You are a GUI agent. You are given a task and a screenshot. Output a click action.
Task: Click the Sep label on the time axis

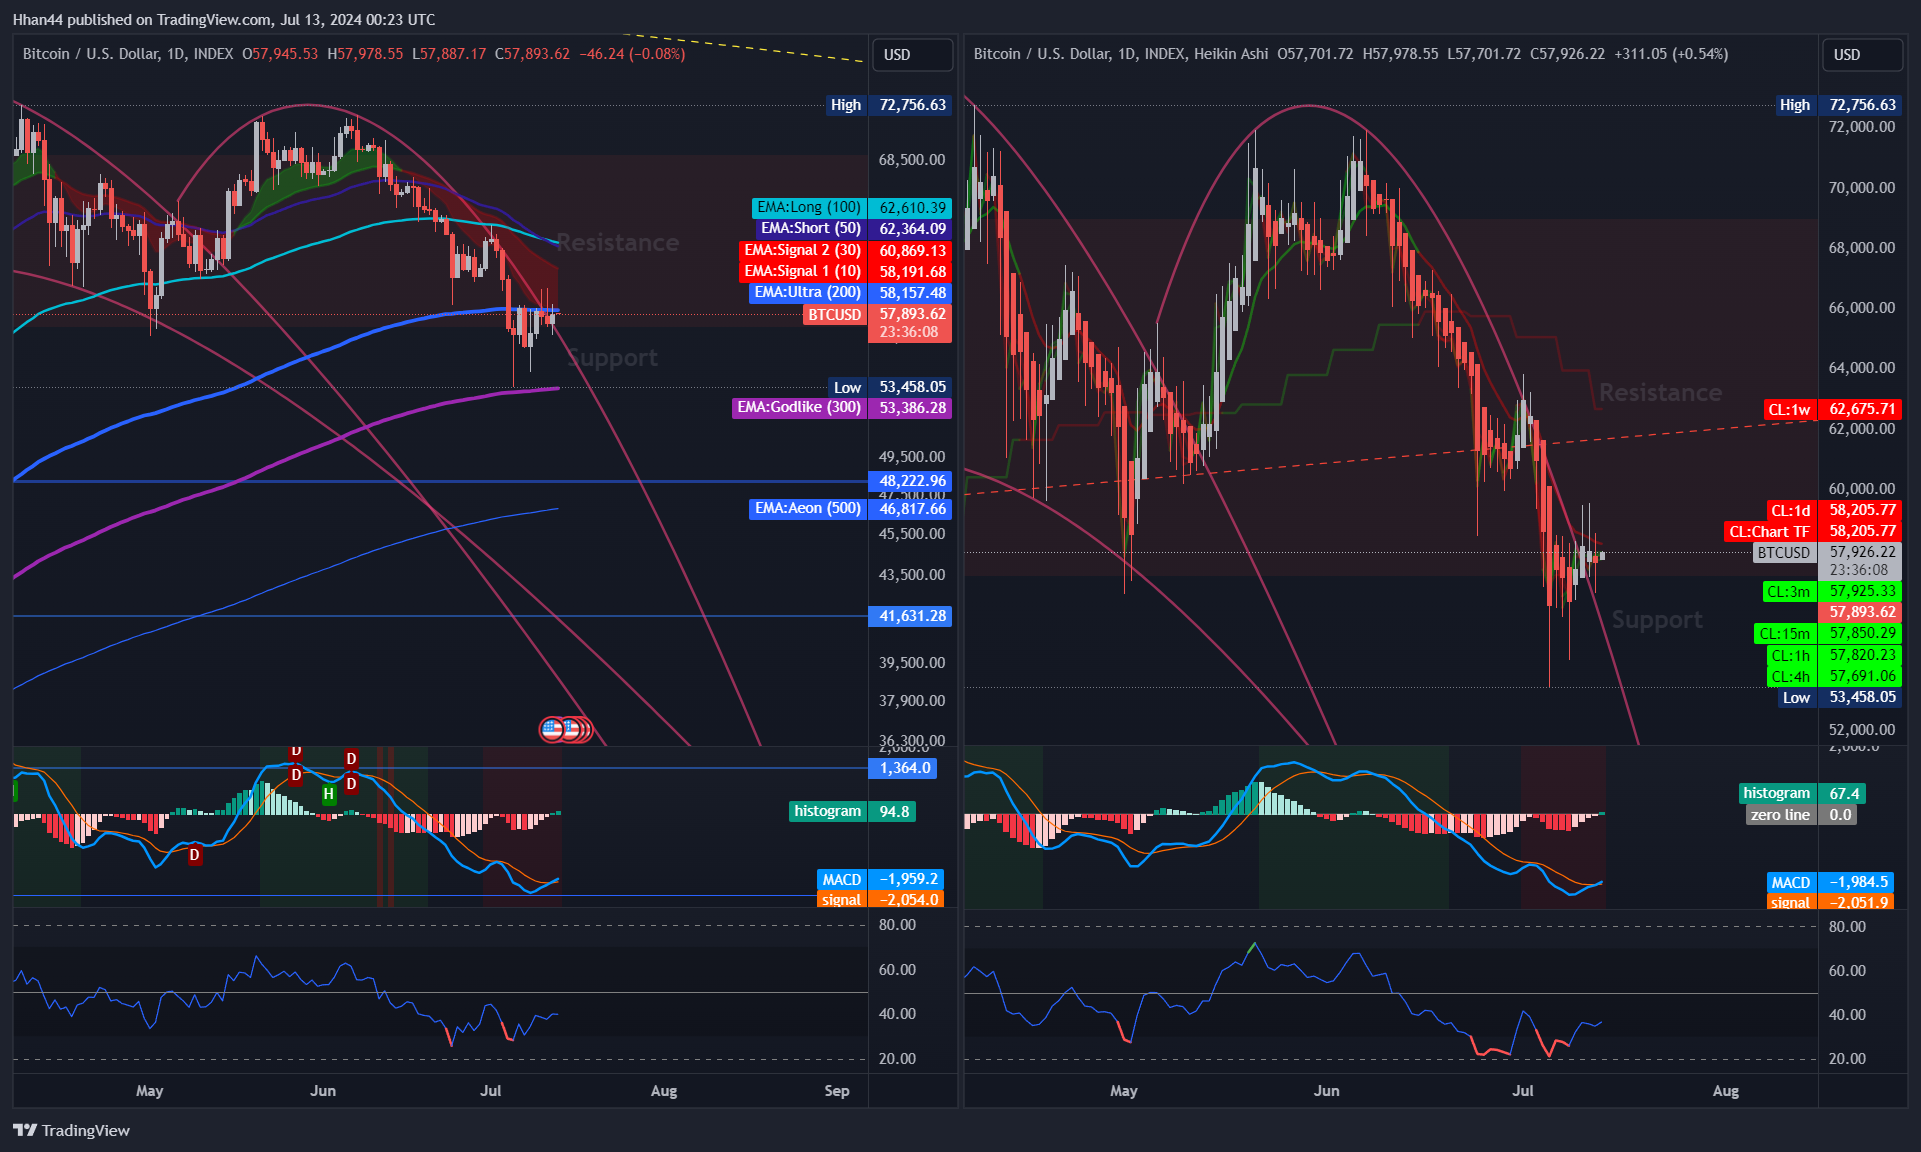point(837,1091)
